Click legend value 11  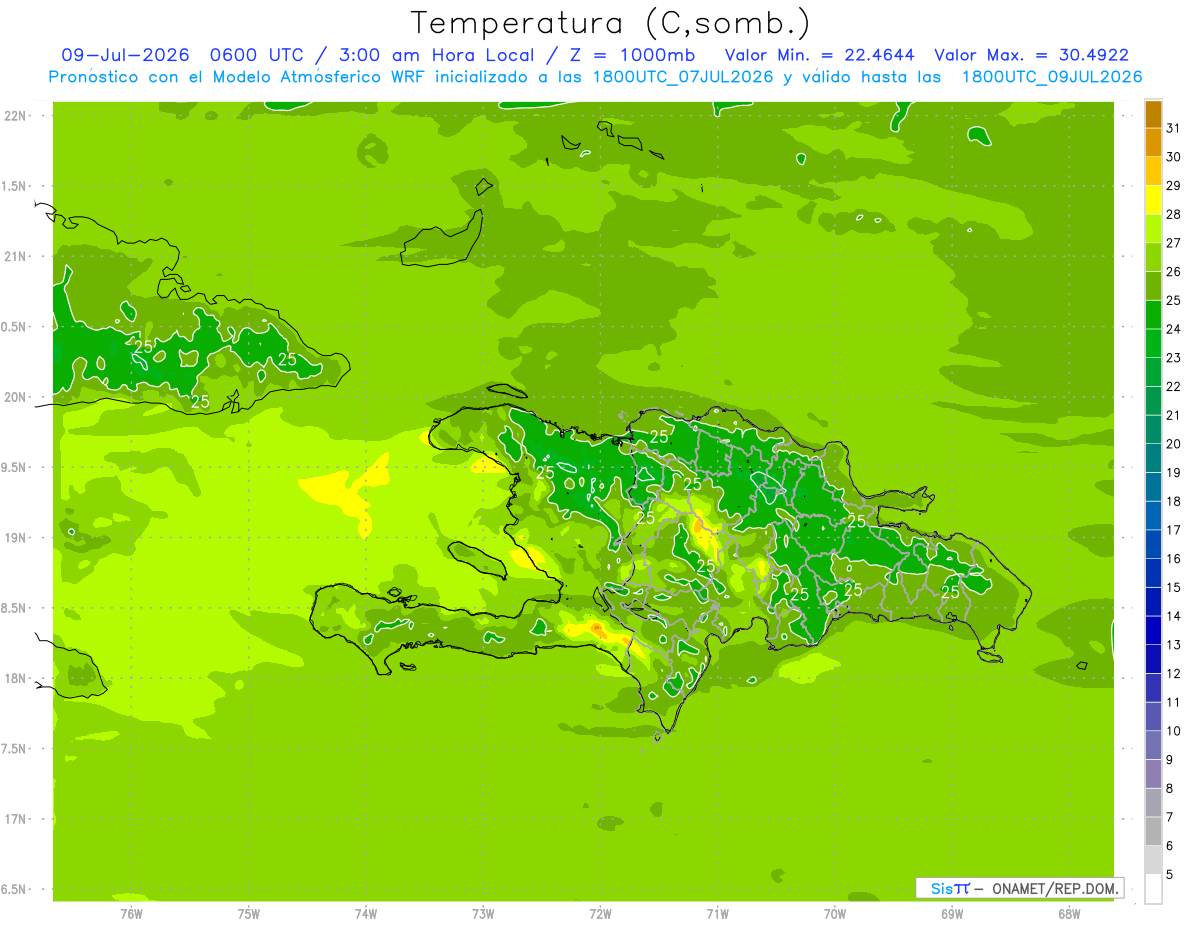coord(1174,702)
